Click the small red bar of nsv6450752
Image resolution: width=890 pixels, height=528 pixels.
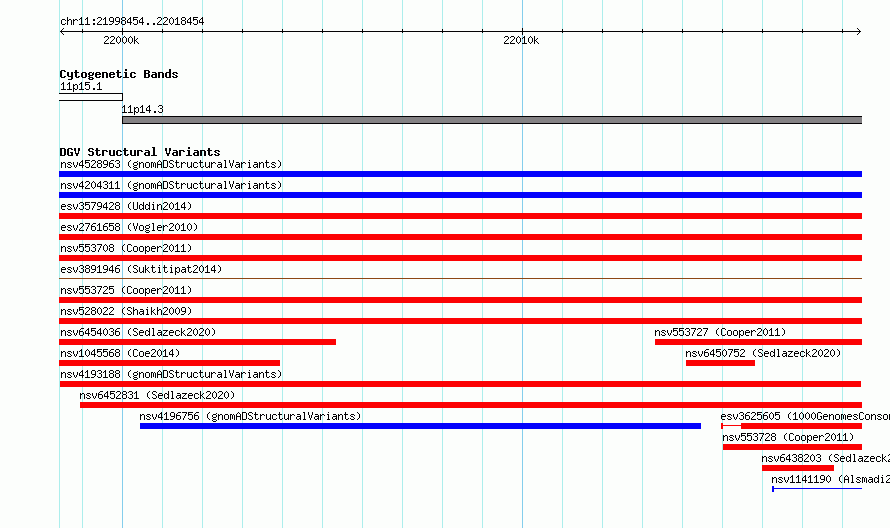tap(720, 363)
